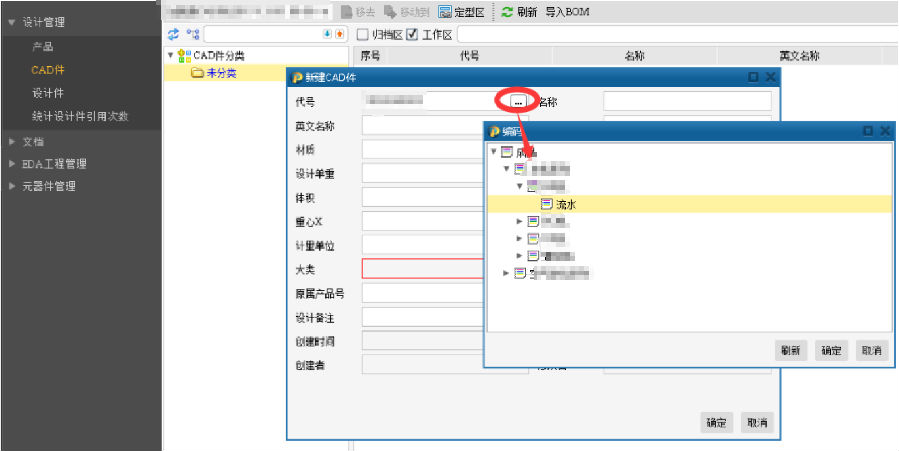The height and width of the screenshot is (451, 899).
Task: Untick the 工作区 checkbox
Action: [x=412, y=35]
